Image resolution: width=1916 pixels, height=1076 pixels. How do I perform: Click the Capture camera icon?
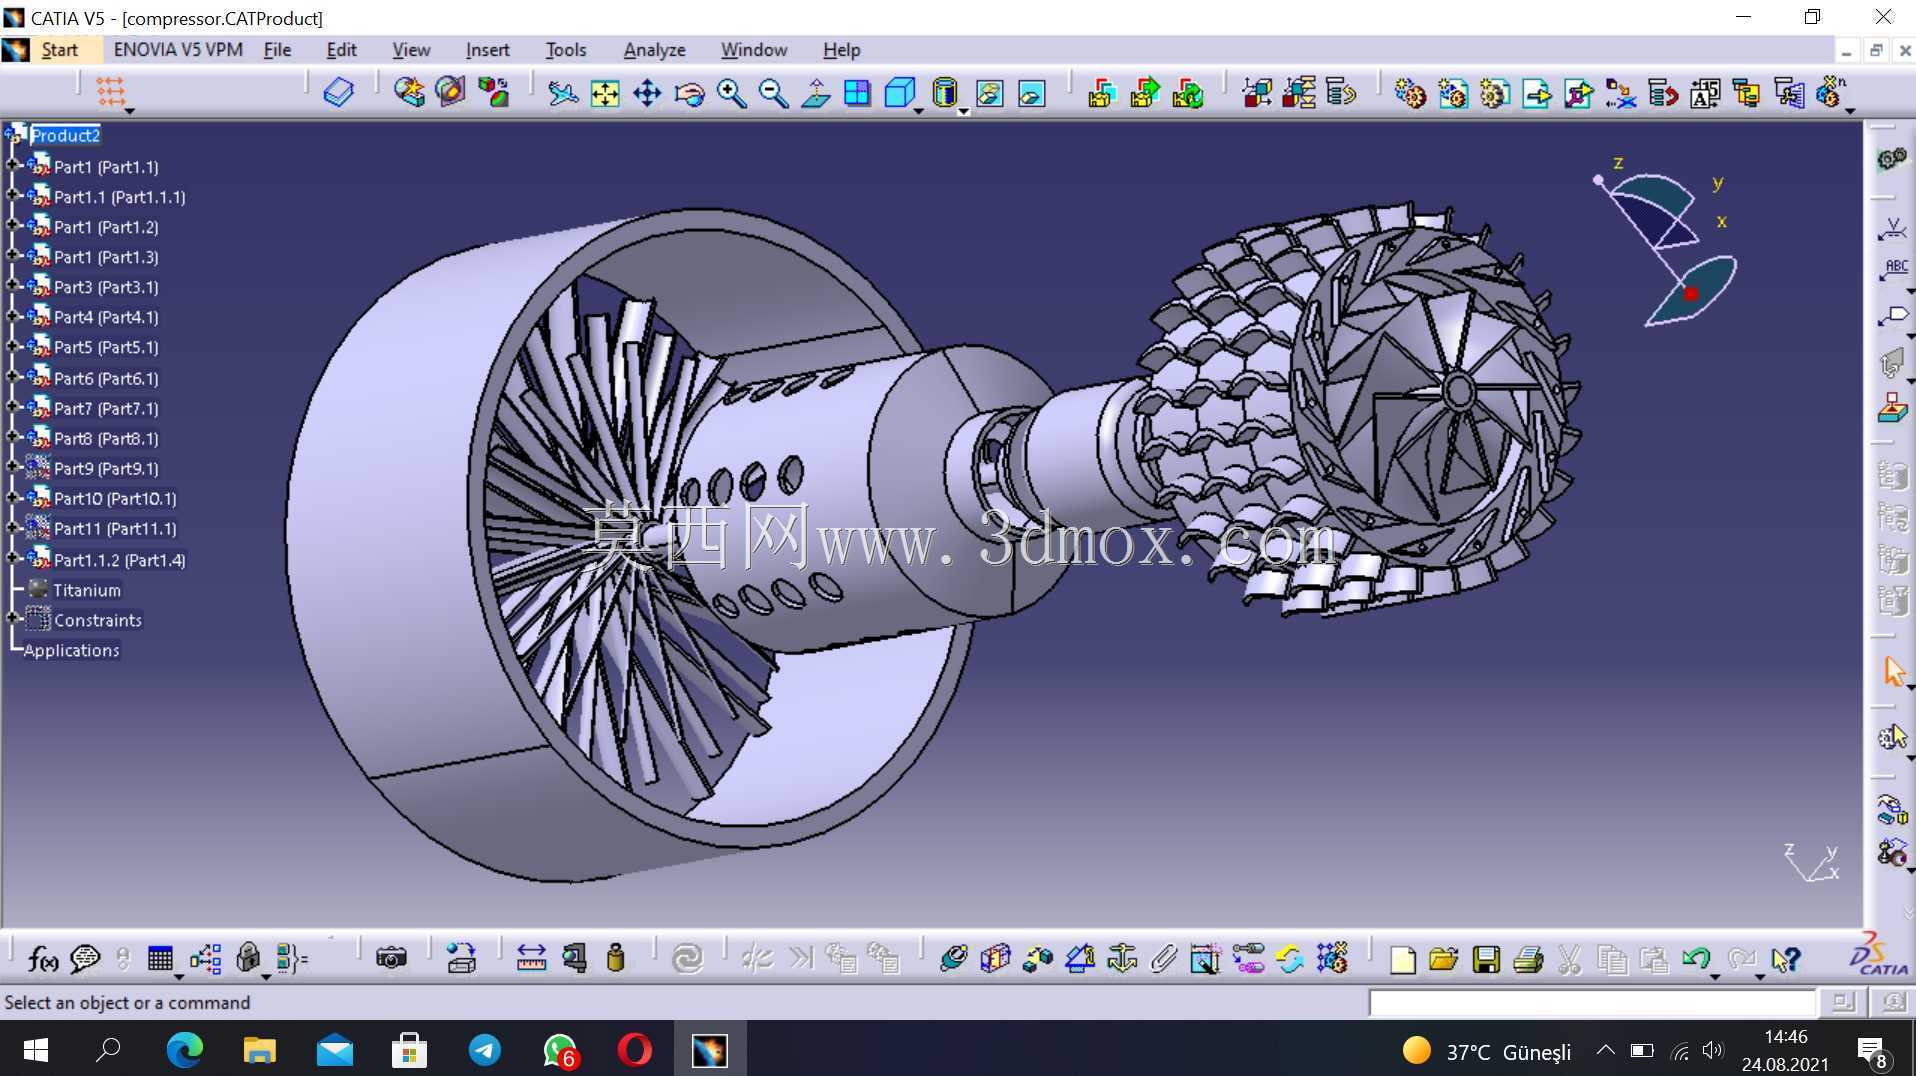tap(391, 959)
